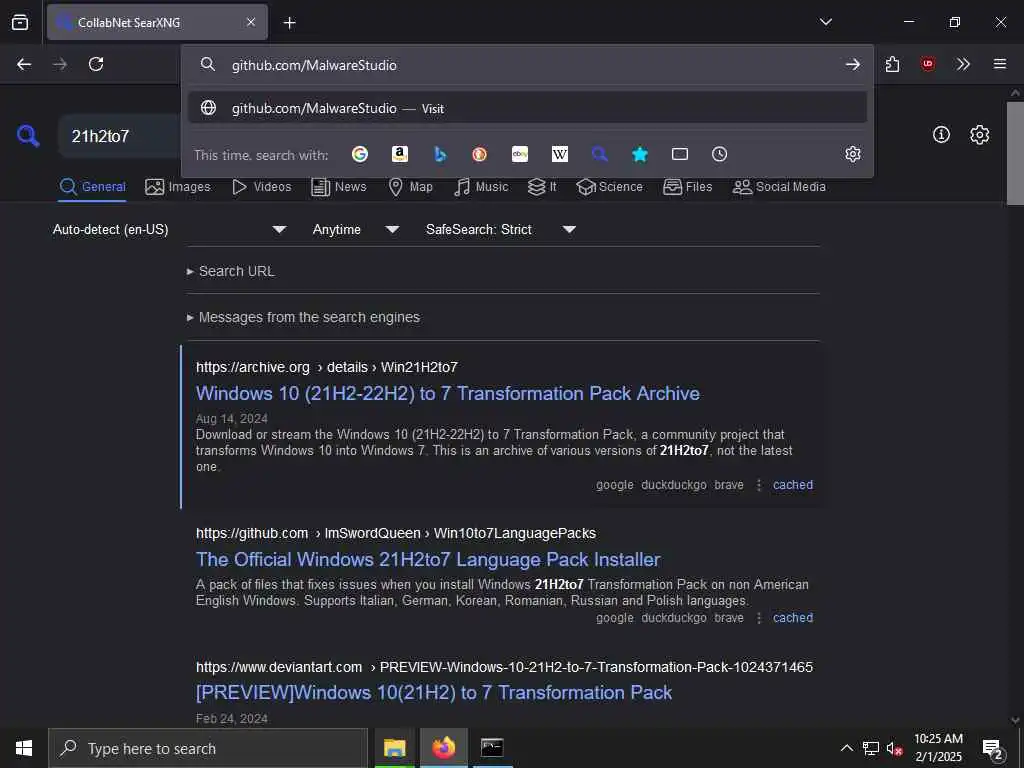Click the taskbar Type here to search box
The image size is (1024, 768).
click(208, 748)
